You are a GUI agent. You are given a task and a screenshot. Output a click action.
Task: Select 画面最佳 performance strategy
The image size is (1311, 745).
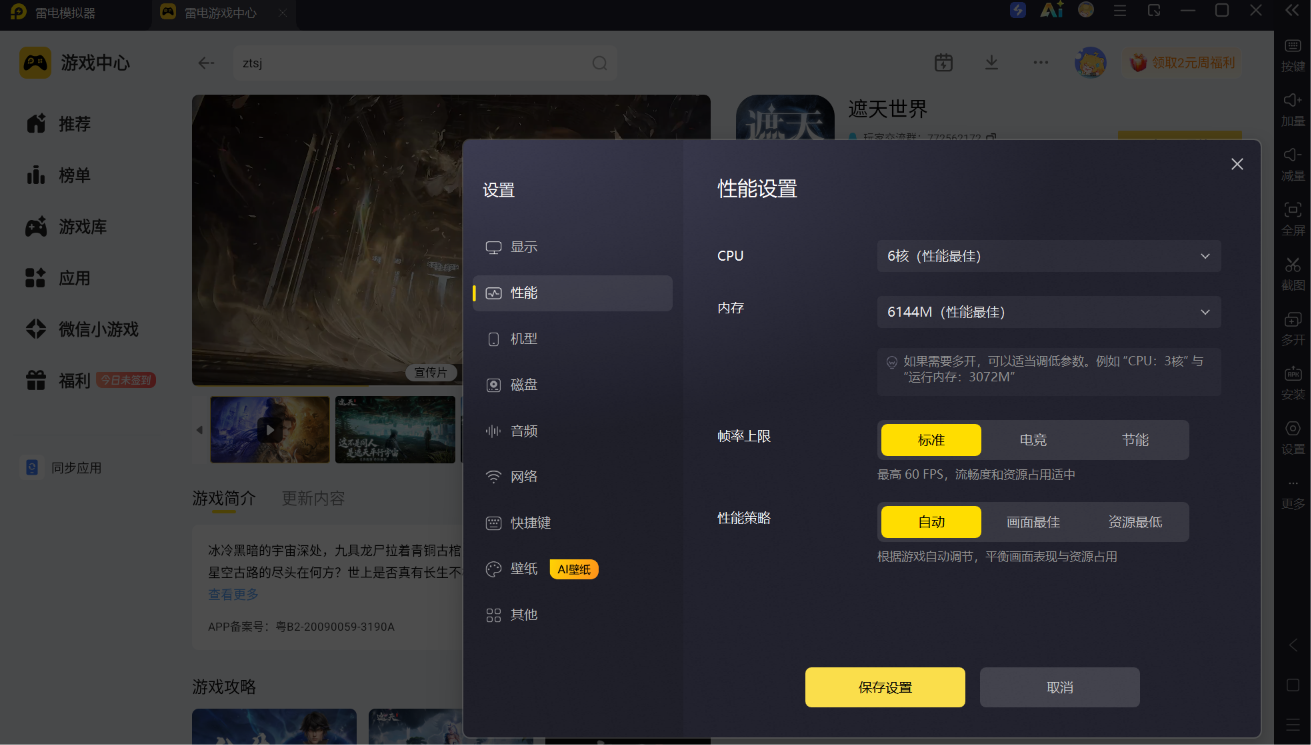(x=1033, y=522)
